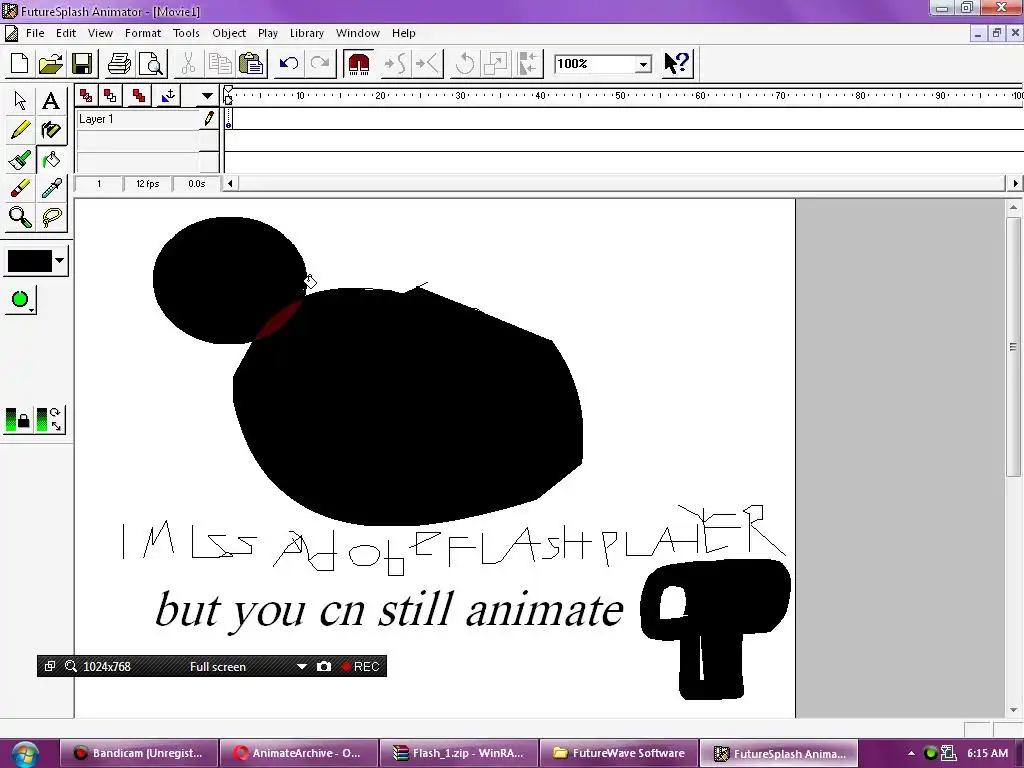
Task: Redo the last undone action
Action: (320, 63)
